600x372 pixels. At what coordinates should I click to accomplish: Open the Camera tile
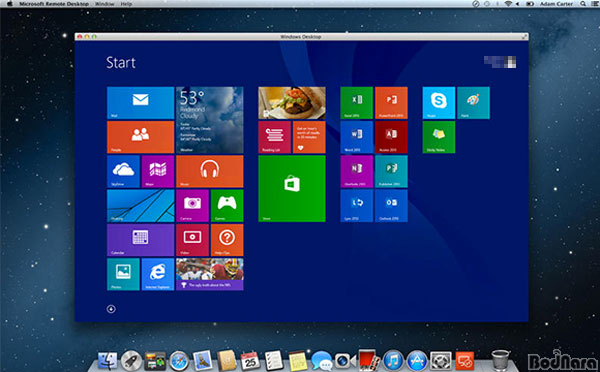coord(192,206)
